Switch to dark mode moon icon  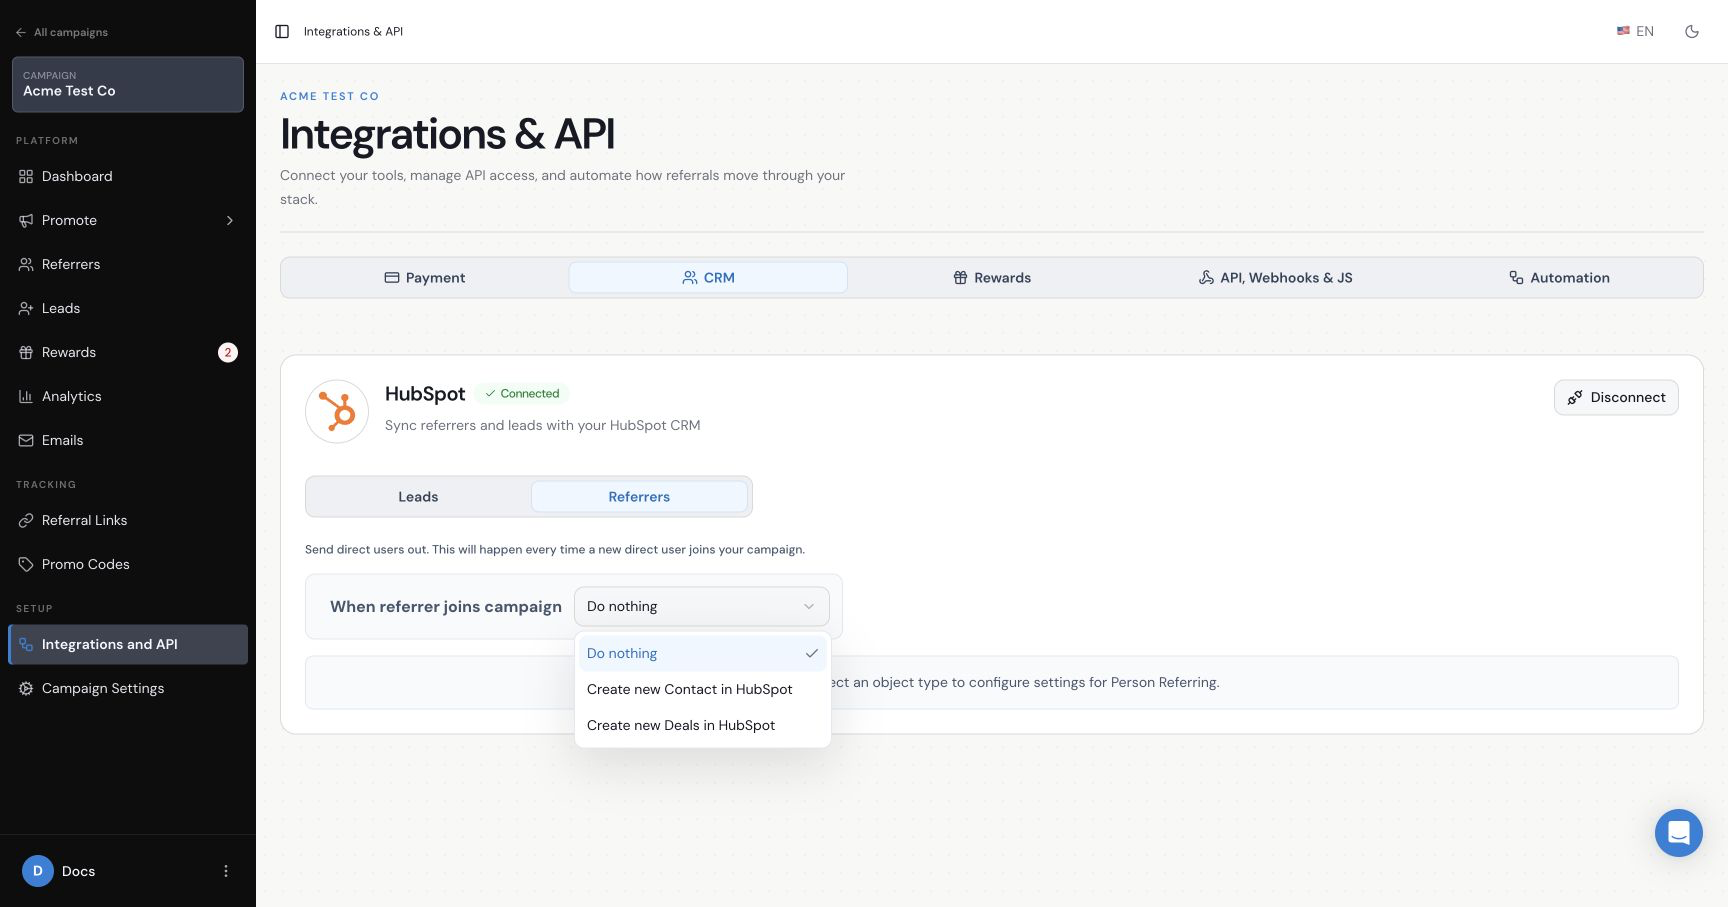tap(1692, 32)
